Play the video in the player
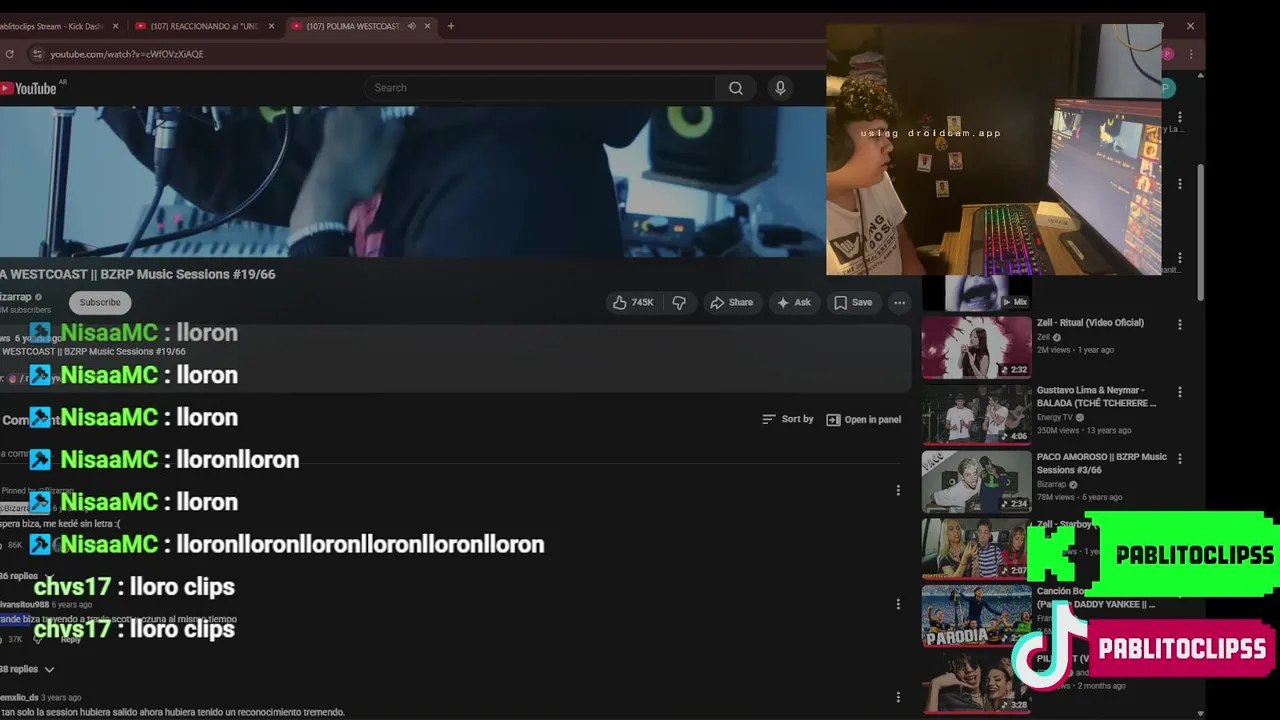 pyautogui.click(x=413, y=182)
